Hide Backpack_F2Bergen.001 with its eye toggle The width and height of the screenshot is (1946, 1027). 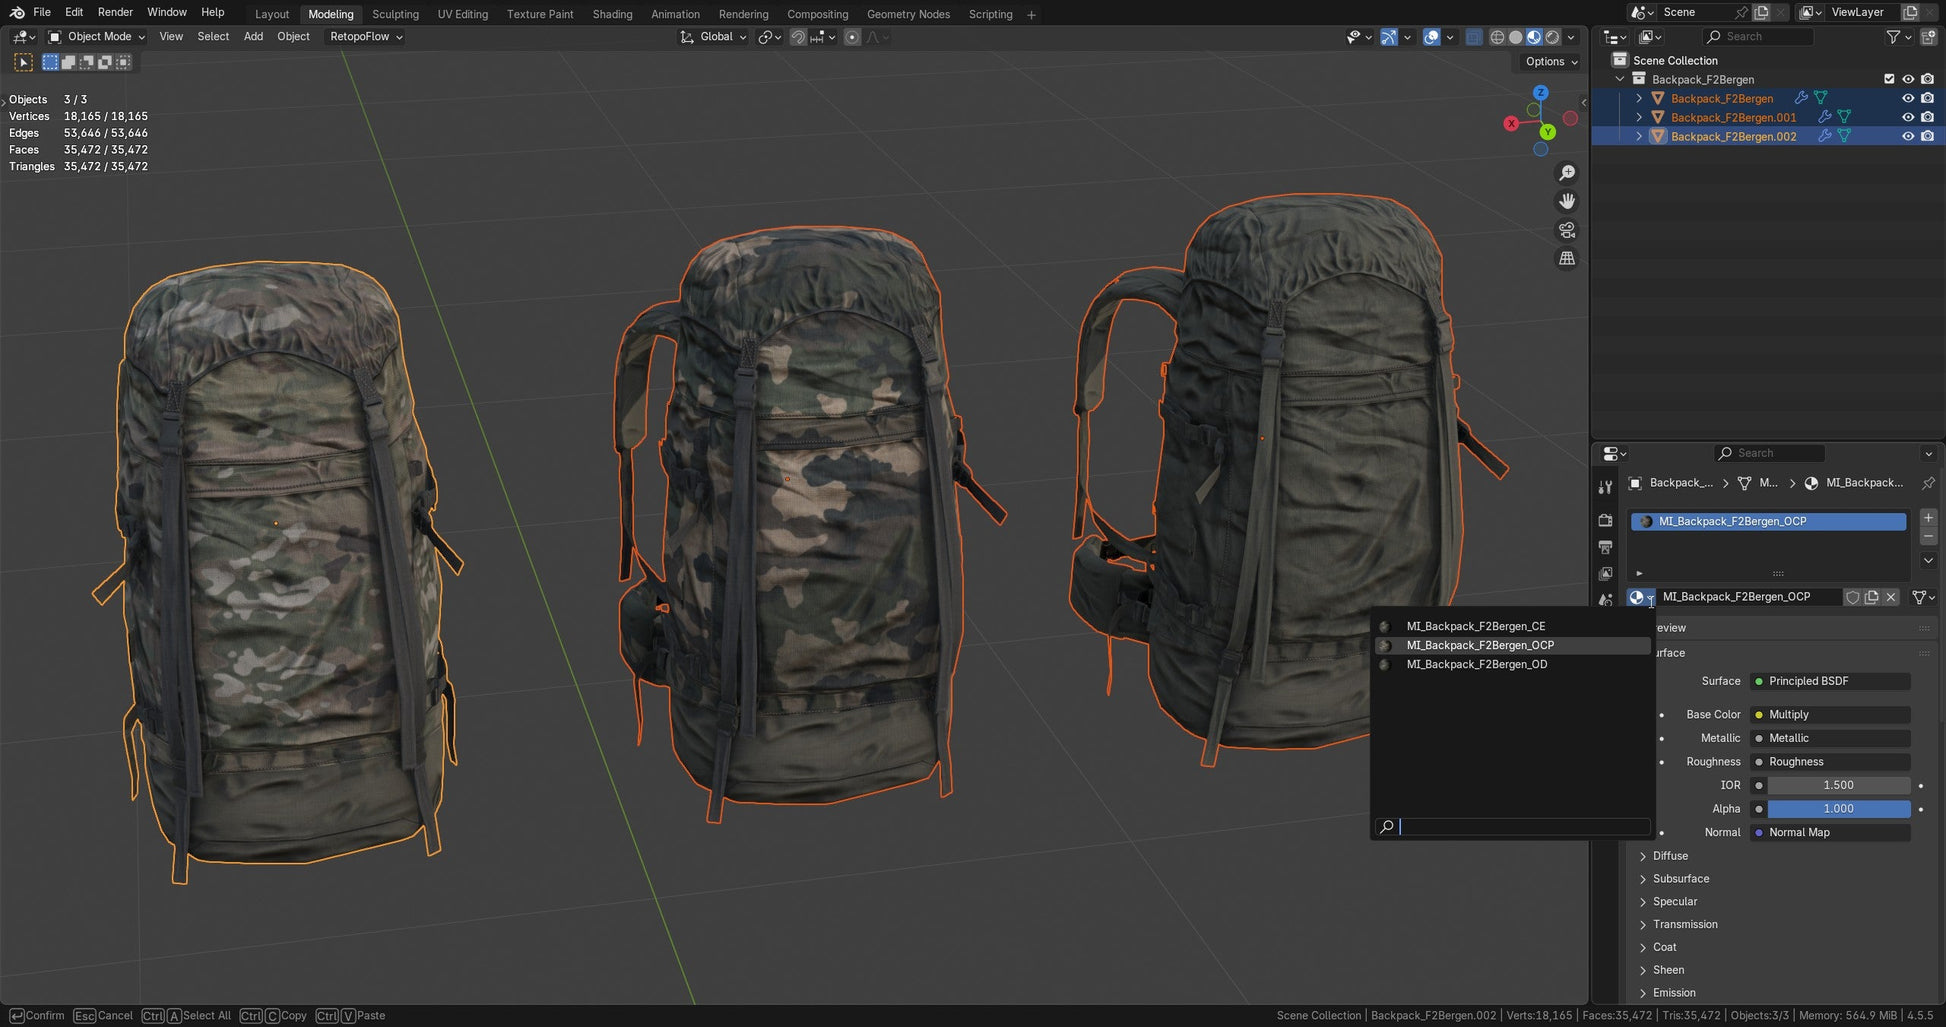tap(1908, 117)
